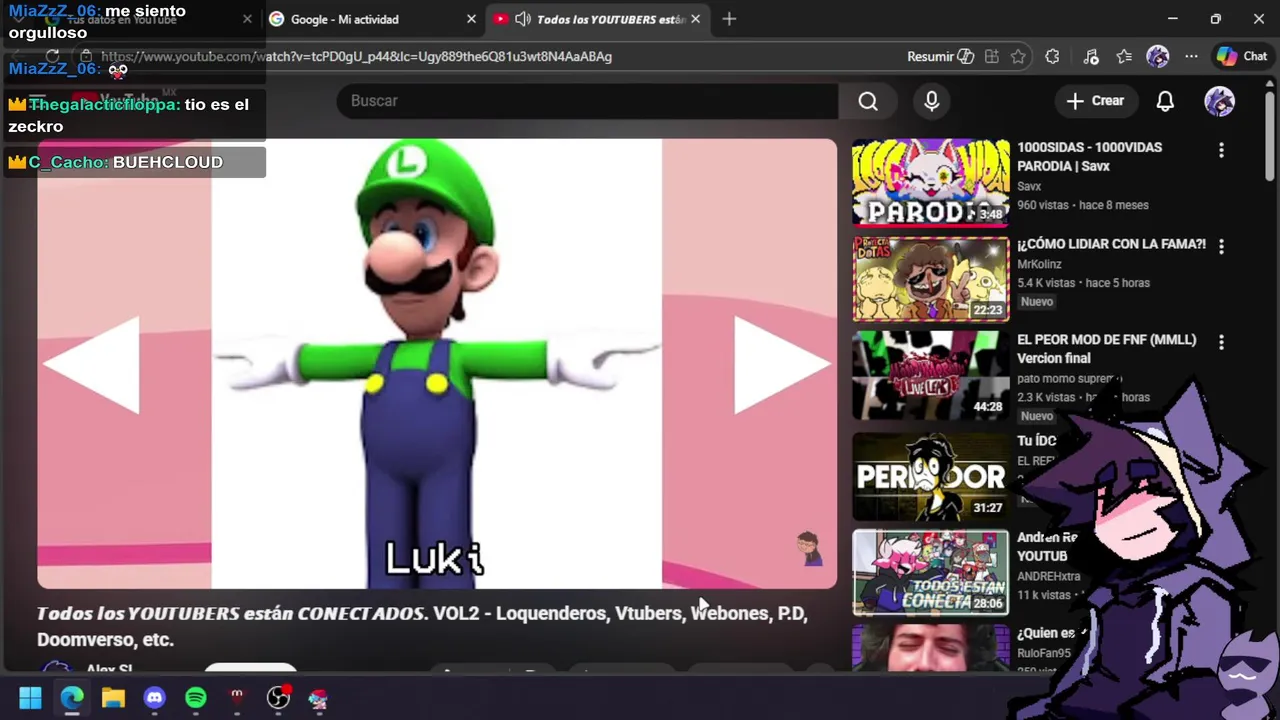Open Spotify from the taskbar
This screenshot has width=1280, height=720.
(196, 698)
